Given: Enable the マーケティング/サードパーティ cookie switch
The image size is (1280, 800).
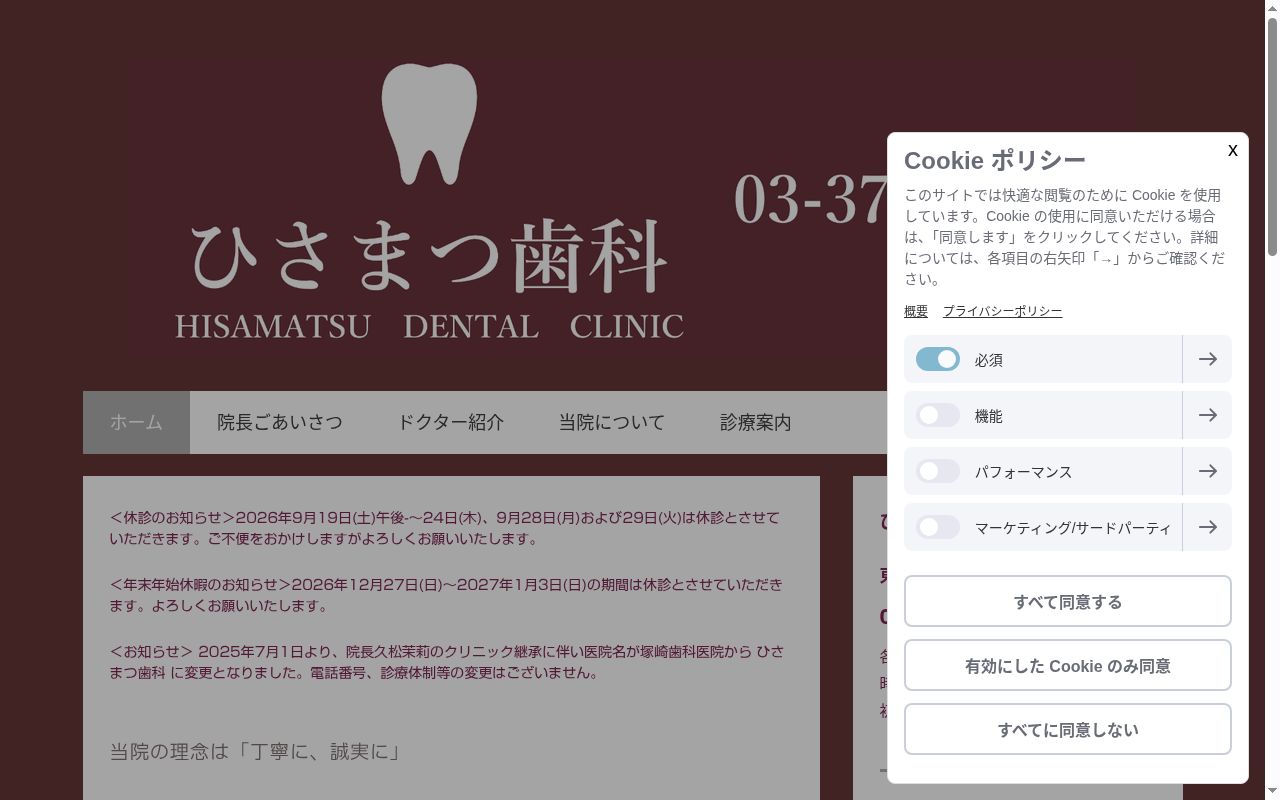Looking at the screenshot, I should 938,527.
